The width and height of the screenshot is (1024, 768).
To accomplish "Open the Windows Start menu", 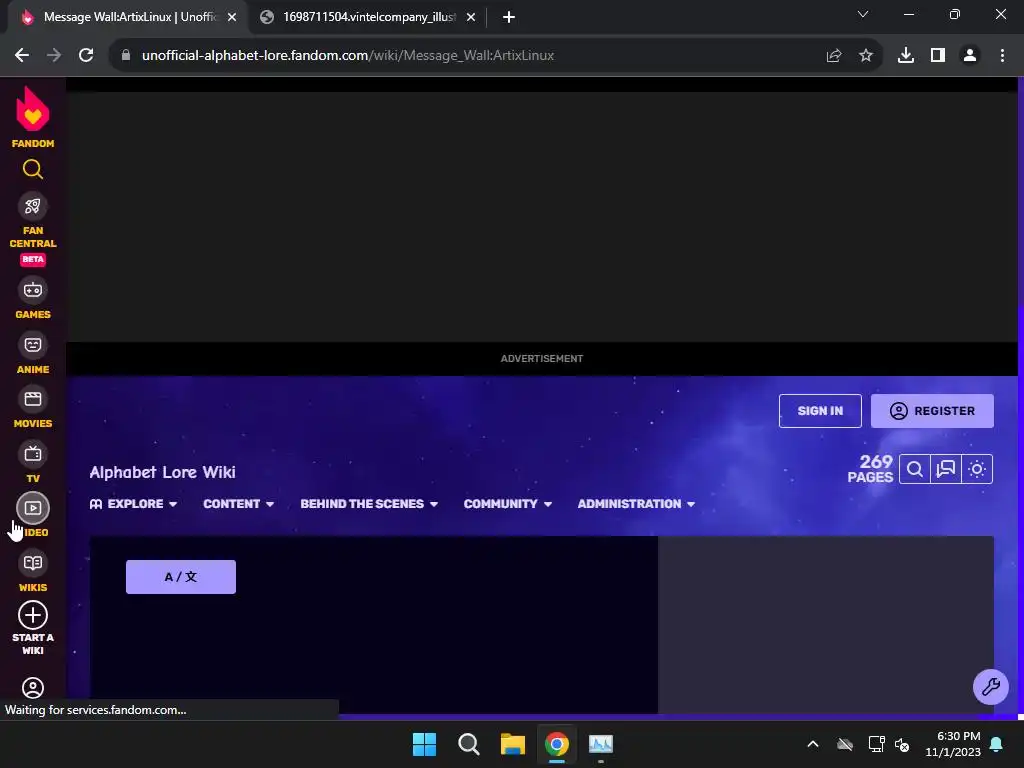I will (424, 744).
